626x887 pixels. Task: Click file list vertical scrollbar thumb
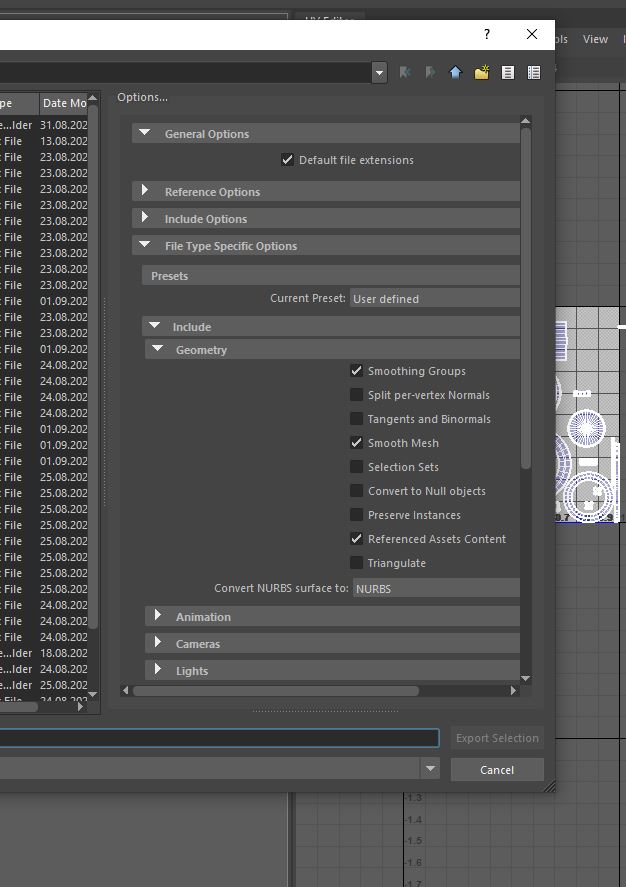pyautogui.click(x=93, y=367)
